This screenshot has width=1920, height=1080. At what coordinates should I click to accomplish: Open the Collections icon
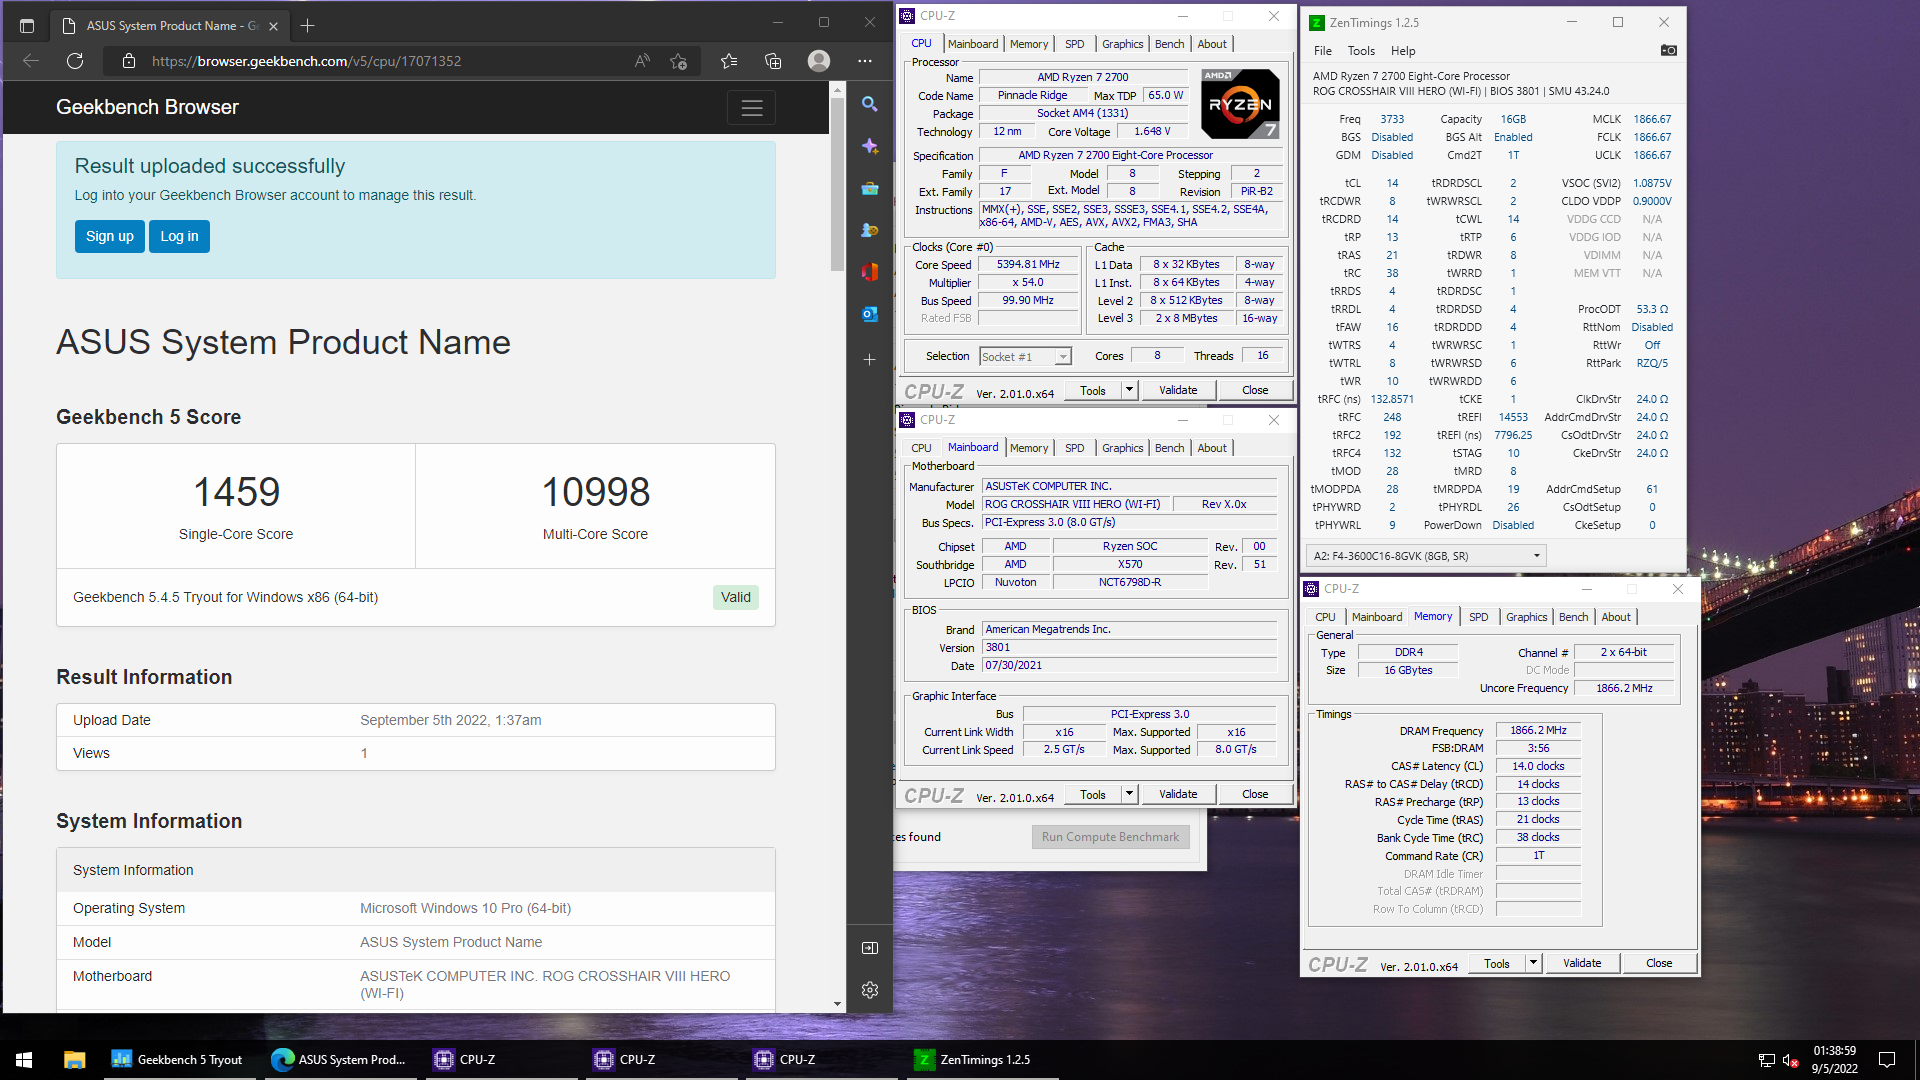(773, 61)
